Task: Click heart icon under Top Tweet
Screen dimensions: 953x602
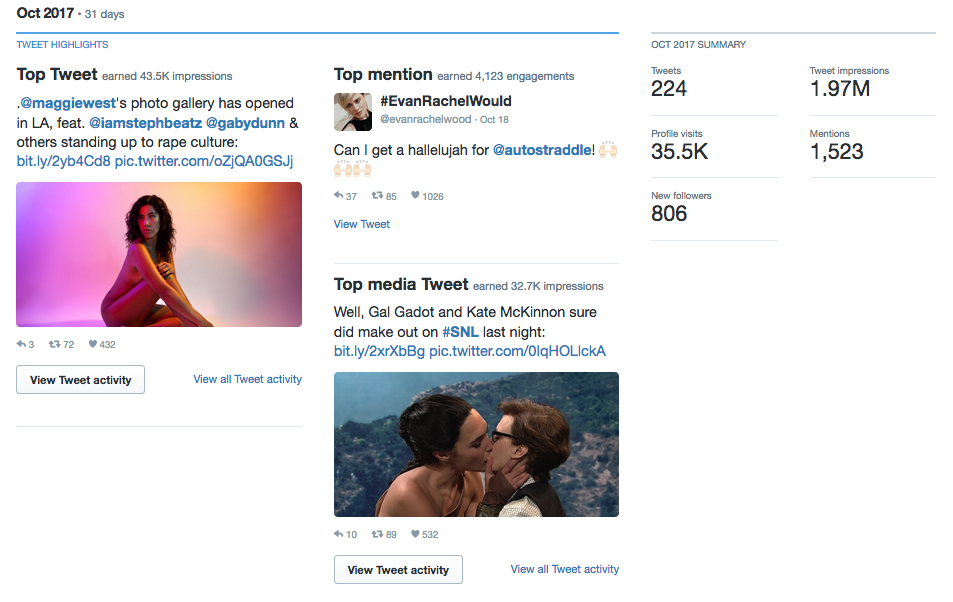Action: tap(93, 345)
